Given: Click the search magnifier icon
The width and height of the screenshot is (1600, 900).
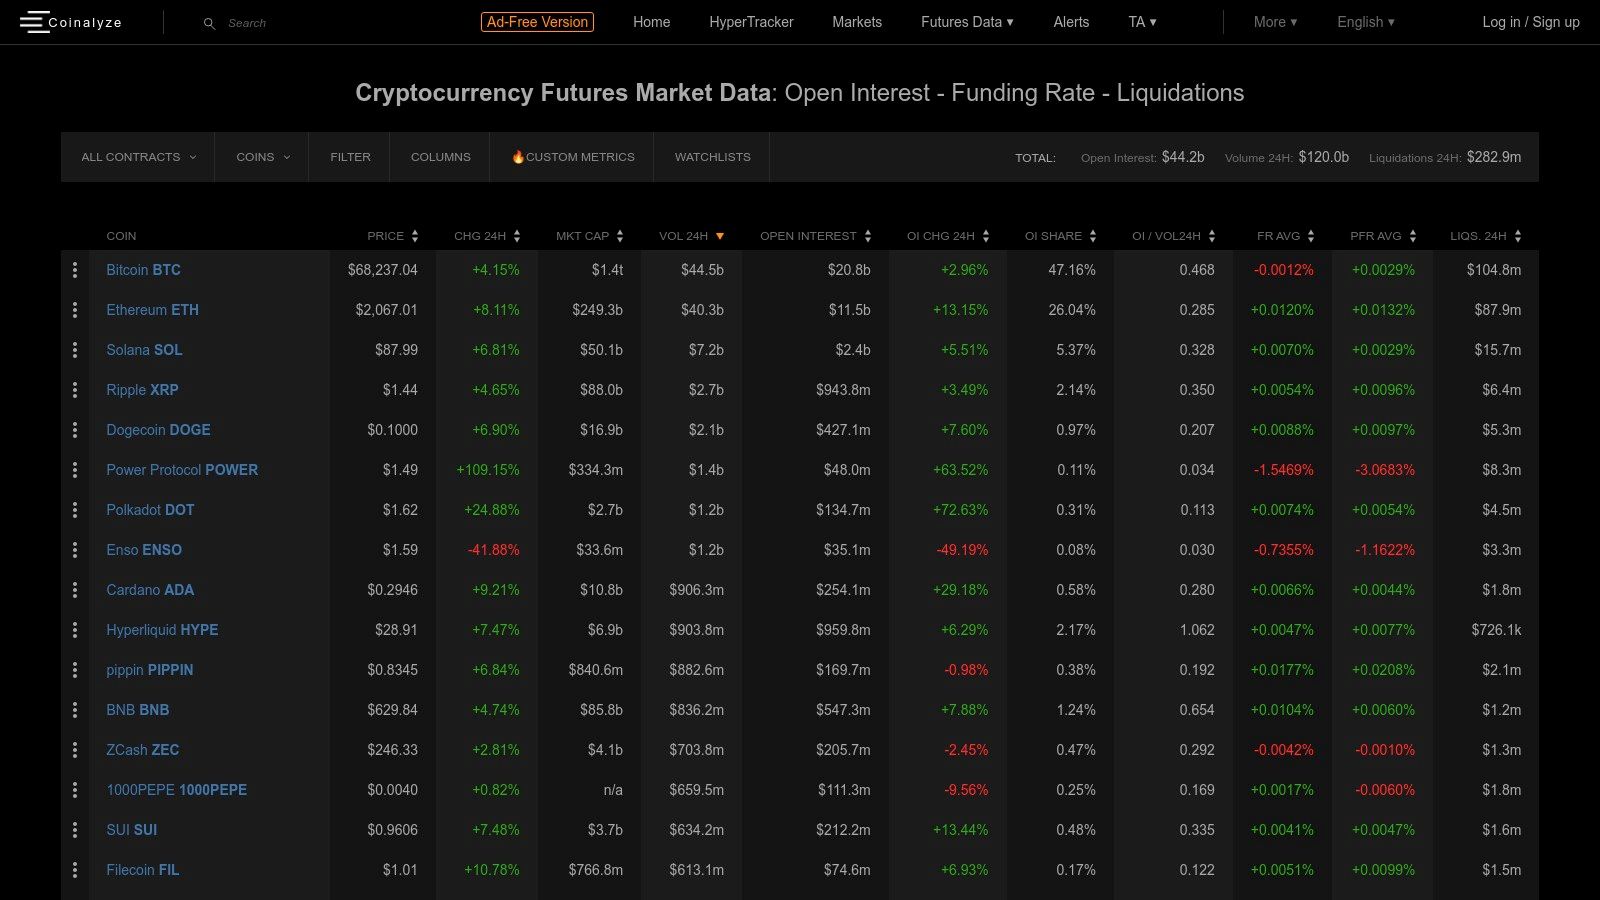Looking at the screenshot, I should click(208, 22).
